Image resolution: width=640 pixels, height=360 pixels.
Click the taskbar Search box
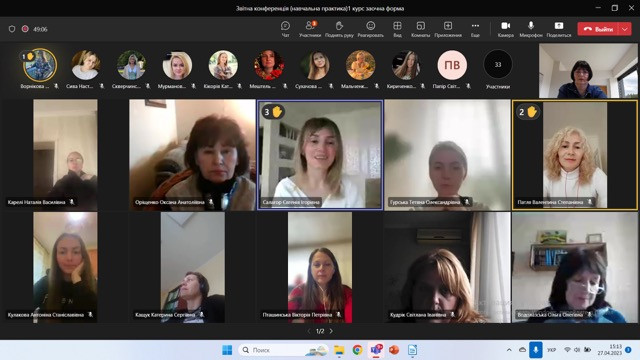click(x=283, y=350)
